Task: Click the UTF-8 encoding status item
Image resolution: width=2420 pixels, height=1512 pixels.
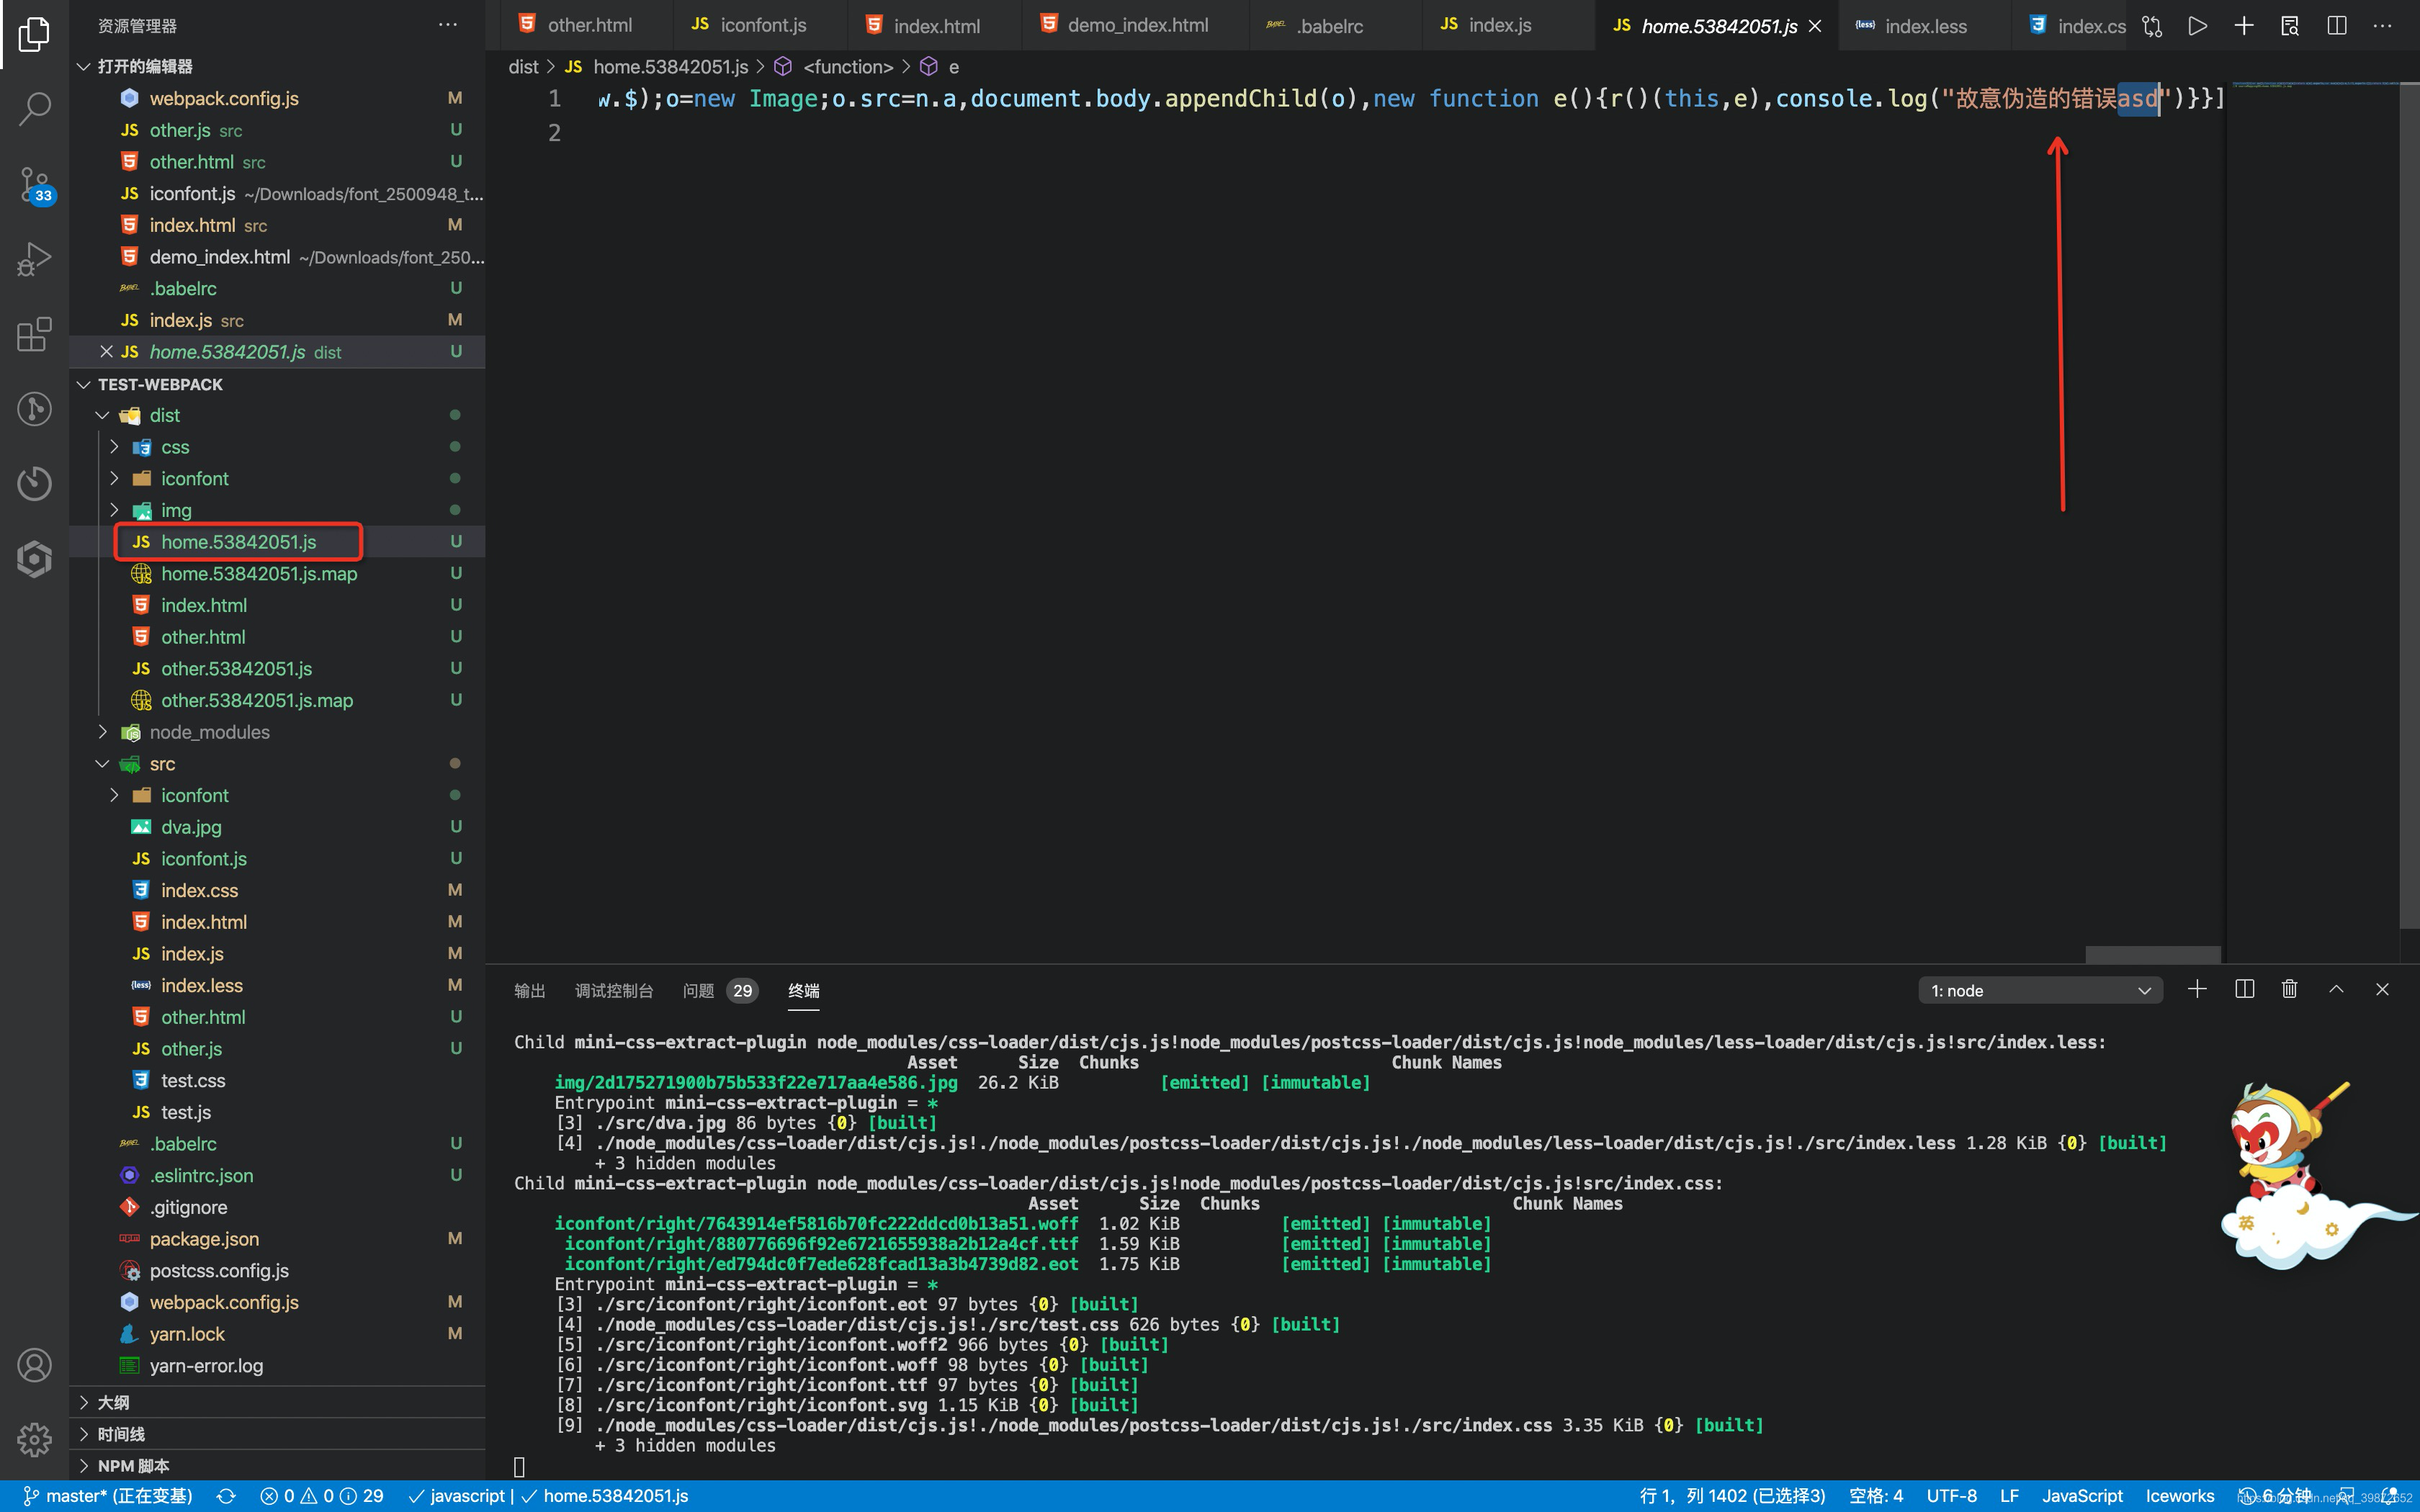Action: (x=1951, y=1496)
